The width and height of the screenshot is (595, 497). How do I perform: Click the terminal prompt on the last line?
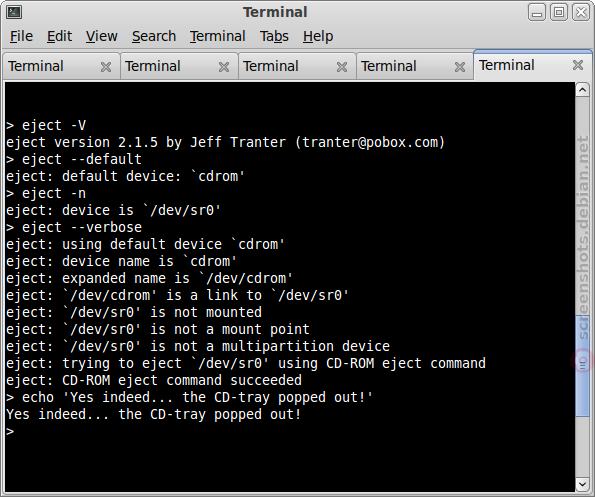click(10, 431)
